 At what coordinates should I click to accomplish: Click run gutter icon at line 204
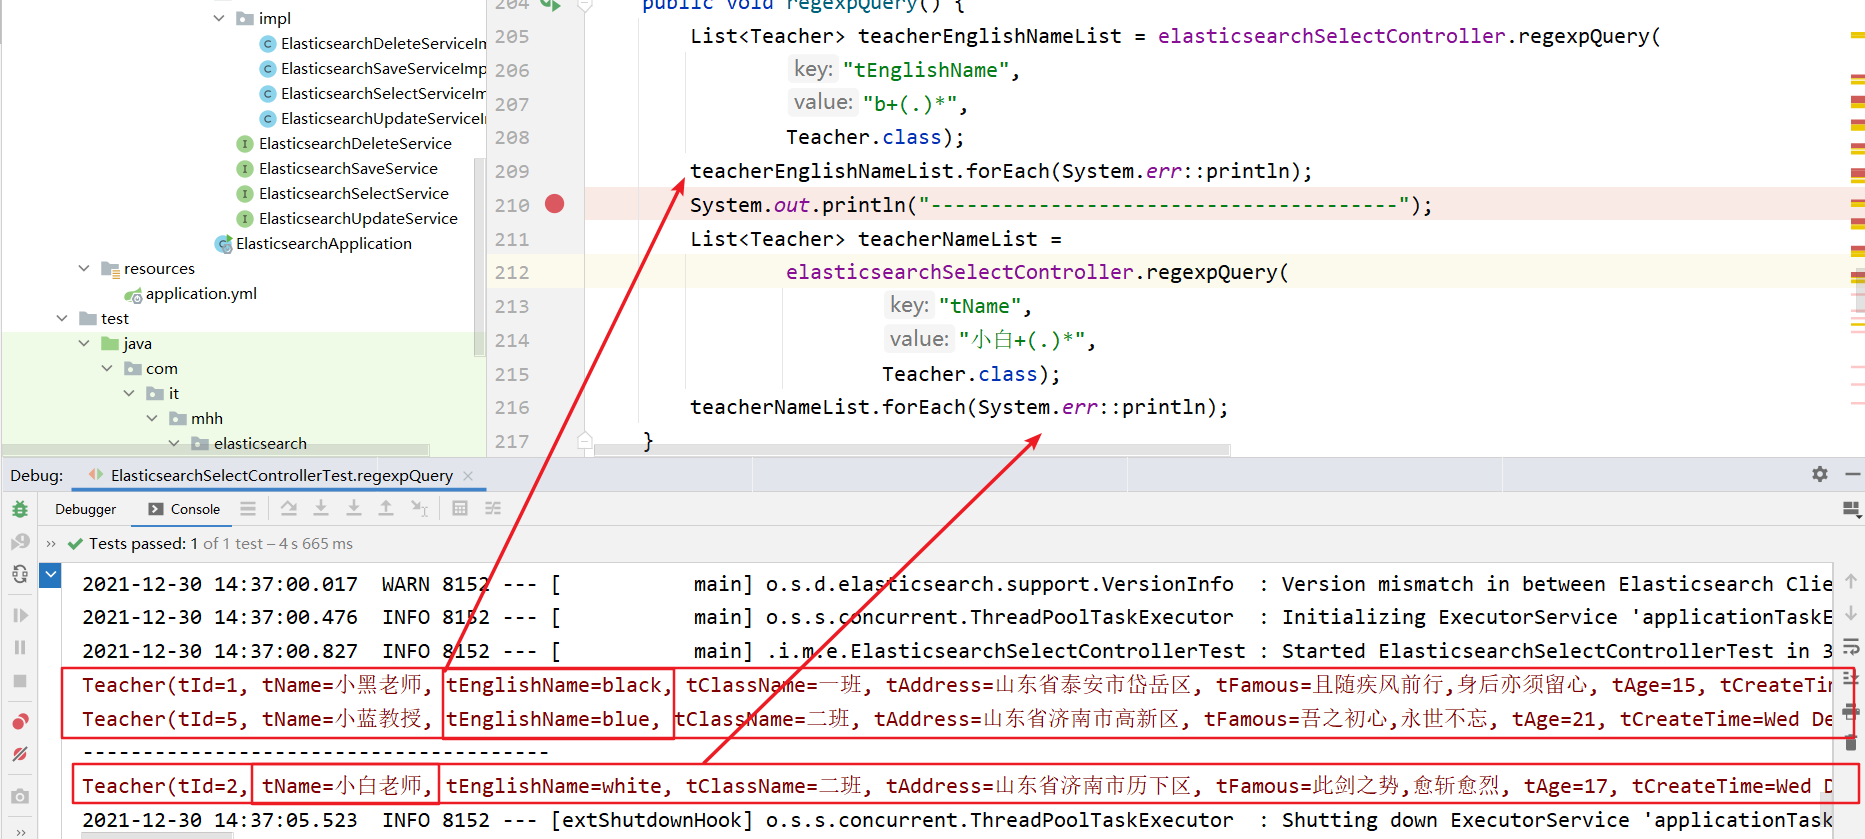pyautogui.click(x=550, y=5)
